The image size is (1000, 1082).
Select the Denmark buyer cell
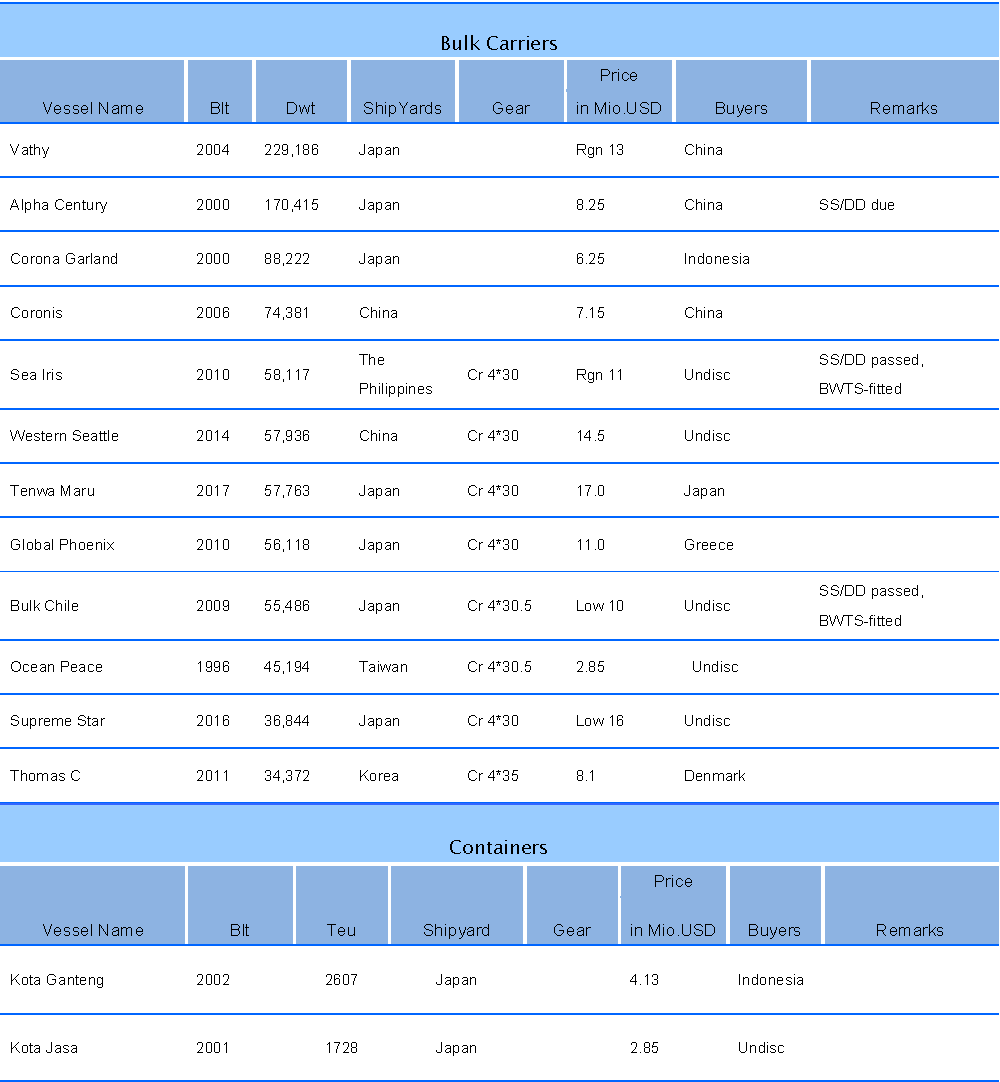pyautogui.click(x=715, y=776)
